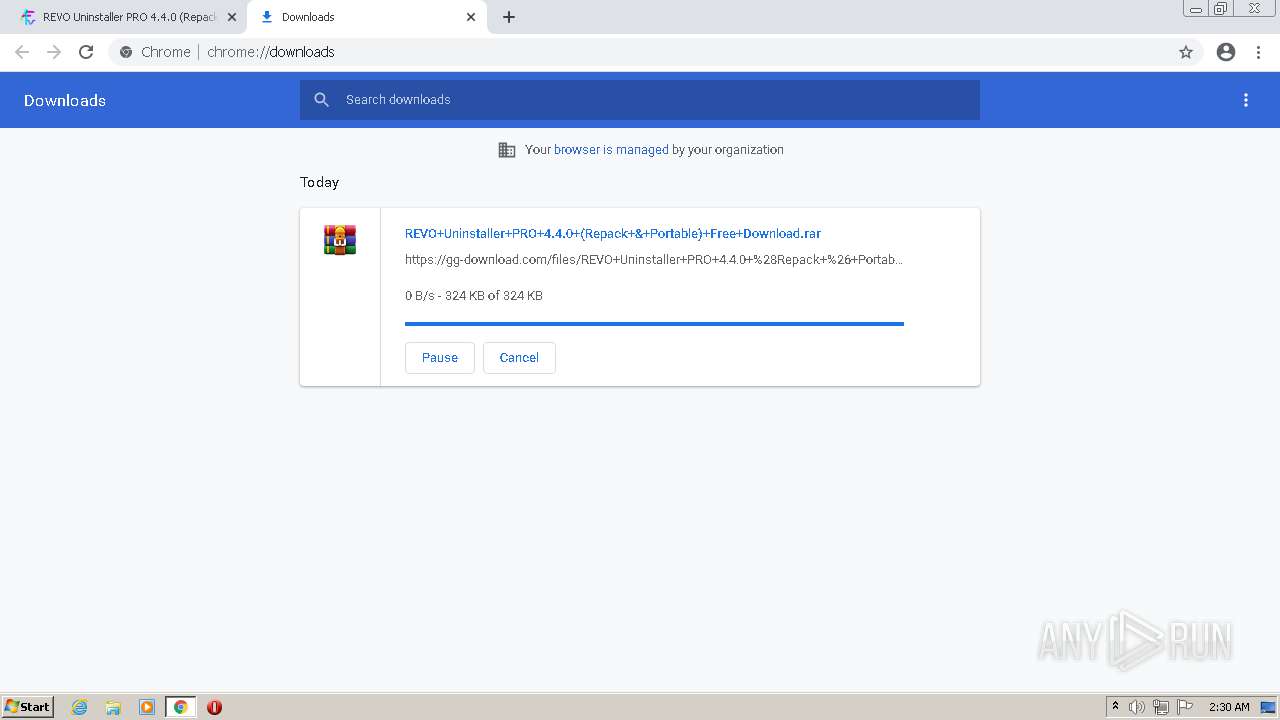Click the browser forward arrow
This screenshot has height=720, width=1280.
(x=54, y=52)
